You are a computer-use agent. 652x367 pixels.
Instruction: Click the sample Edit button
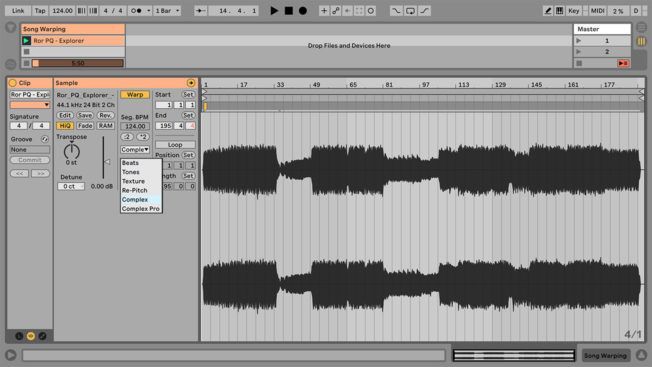point(65,115)
